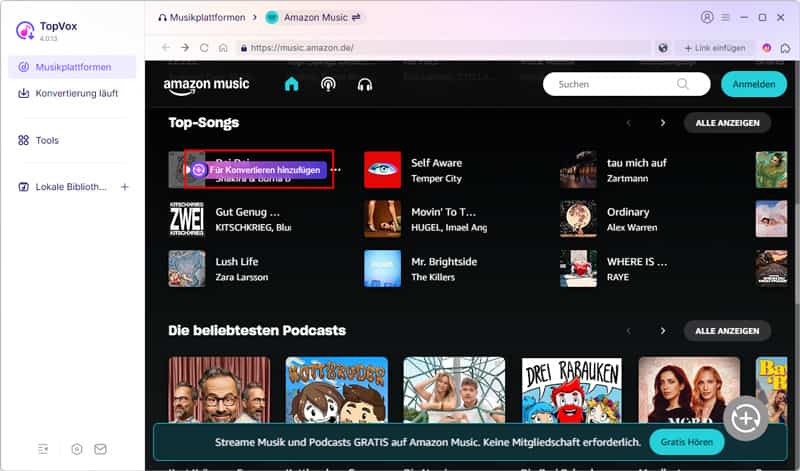This screenshot has width=800, height=471.
Task: Open artist Zara Larsson
Action: [x=242, y=277]
